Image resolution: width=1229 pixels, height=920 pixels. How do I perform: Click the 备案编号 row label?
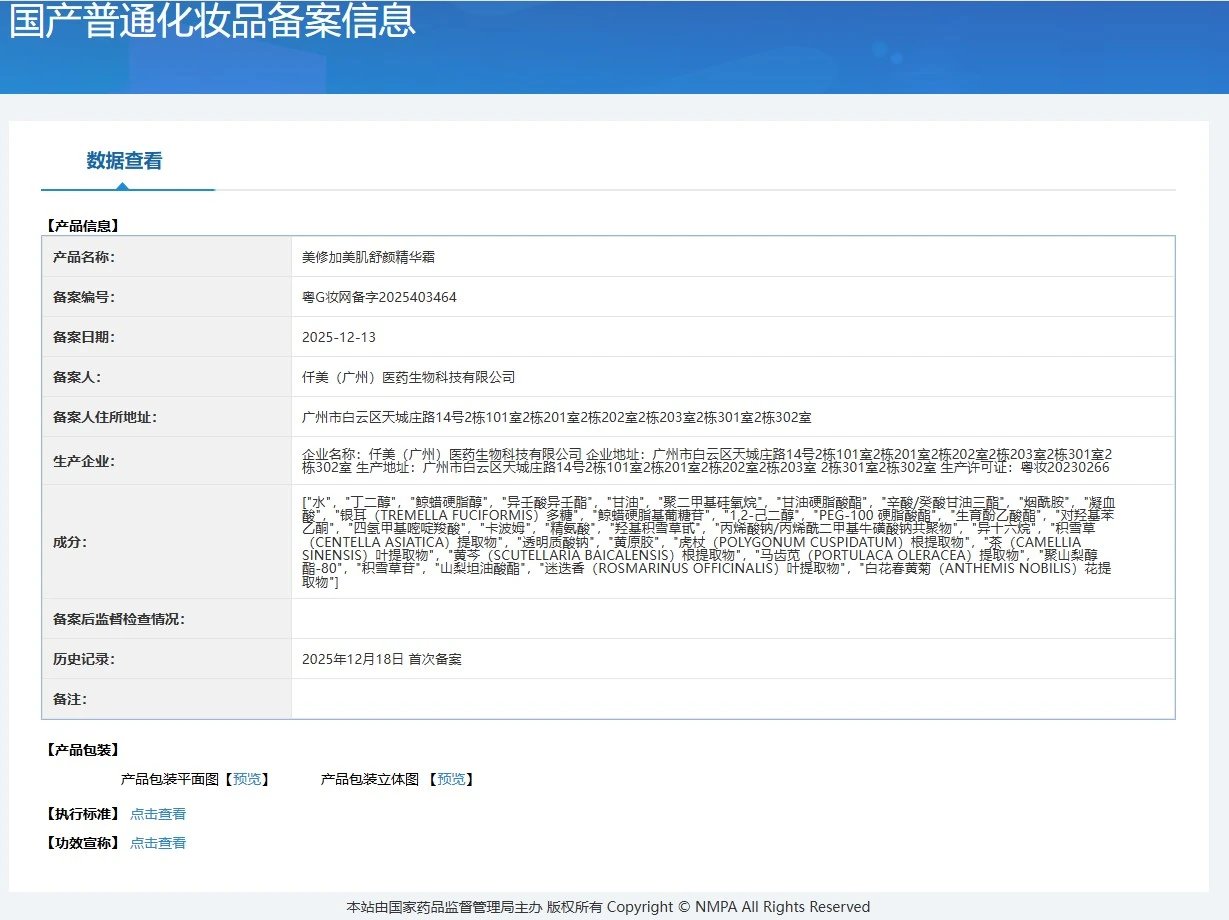[x=84, y=297]
